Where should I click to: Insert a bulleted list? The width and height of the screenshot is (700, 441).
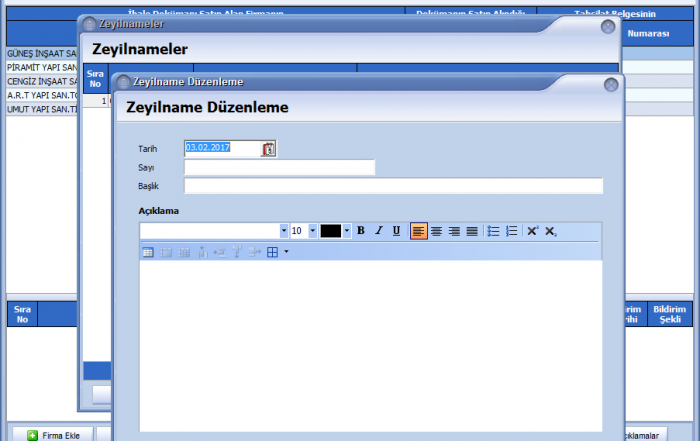point(493,231)
